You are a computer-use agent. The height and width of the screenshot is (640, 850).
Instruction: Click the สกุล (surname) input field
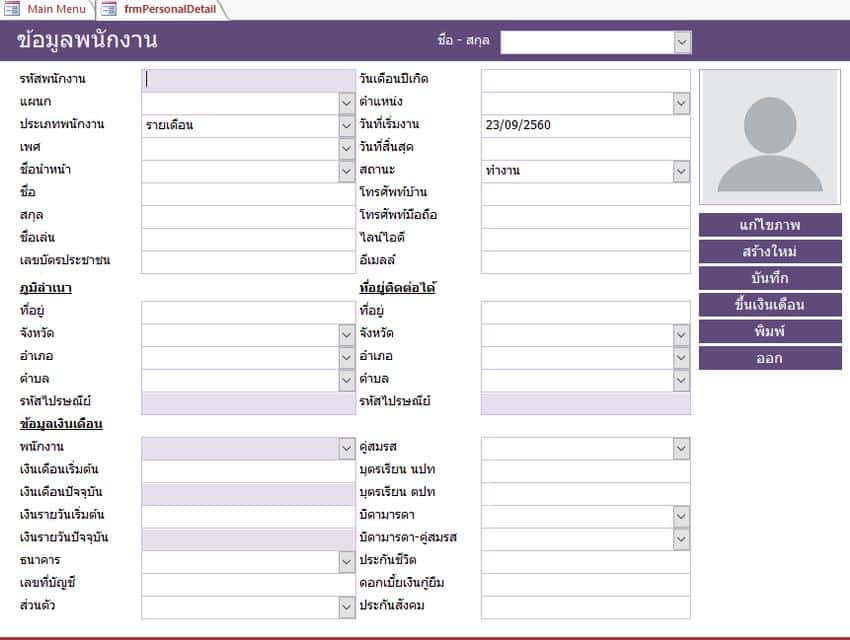248,217
